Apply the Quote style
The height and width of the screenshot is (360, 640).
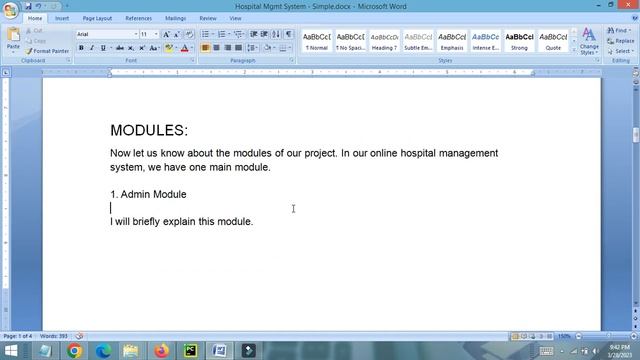click(553, 41)
